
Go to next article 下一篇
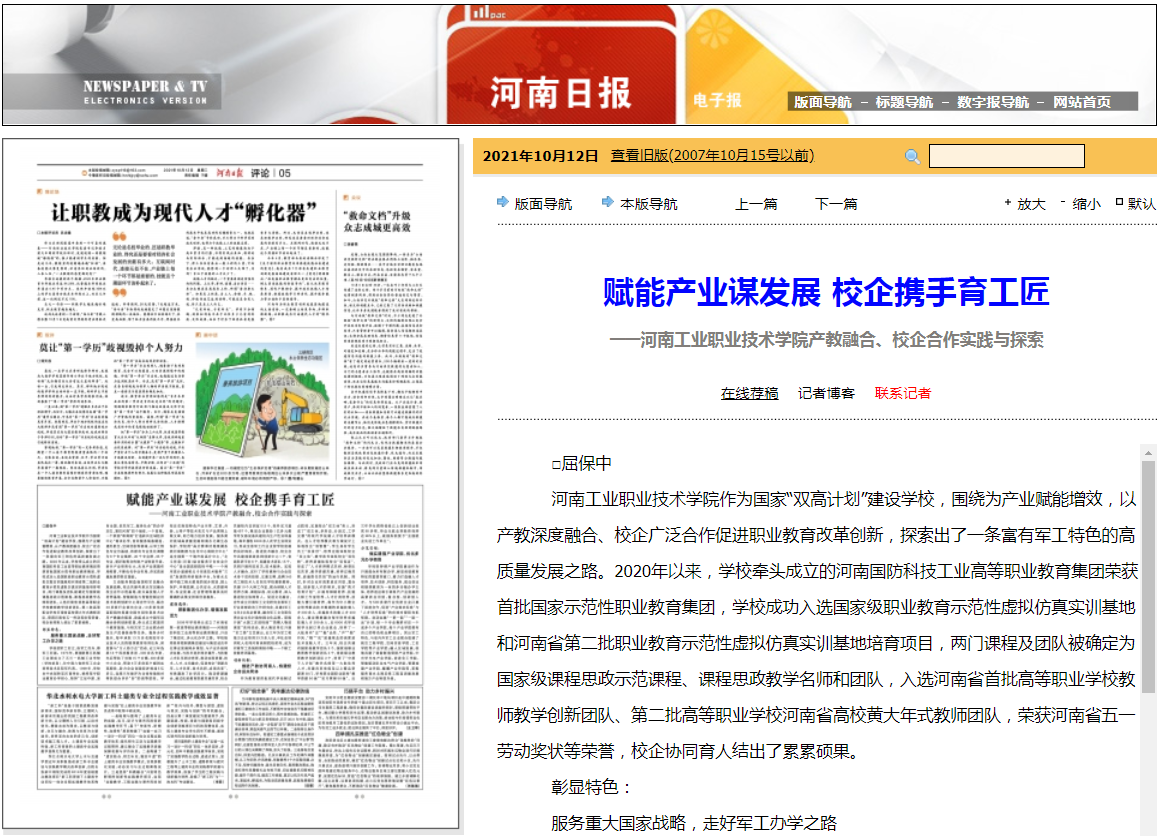(x=836, y=204)
